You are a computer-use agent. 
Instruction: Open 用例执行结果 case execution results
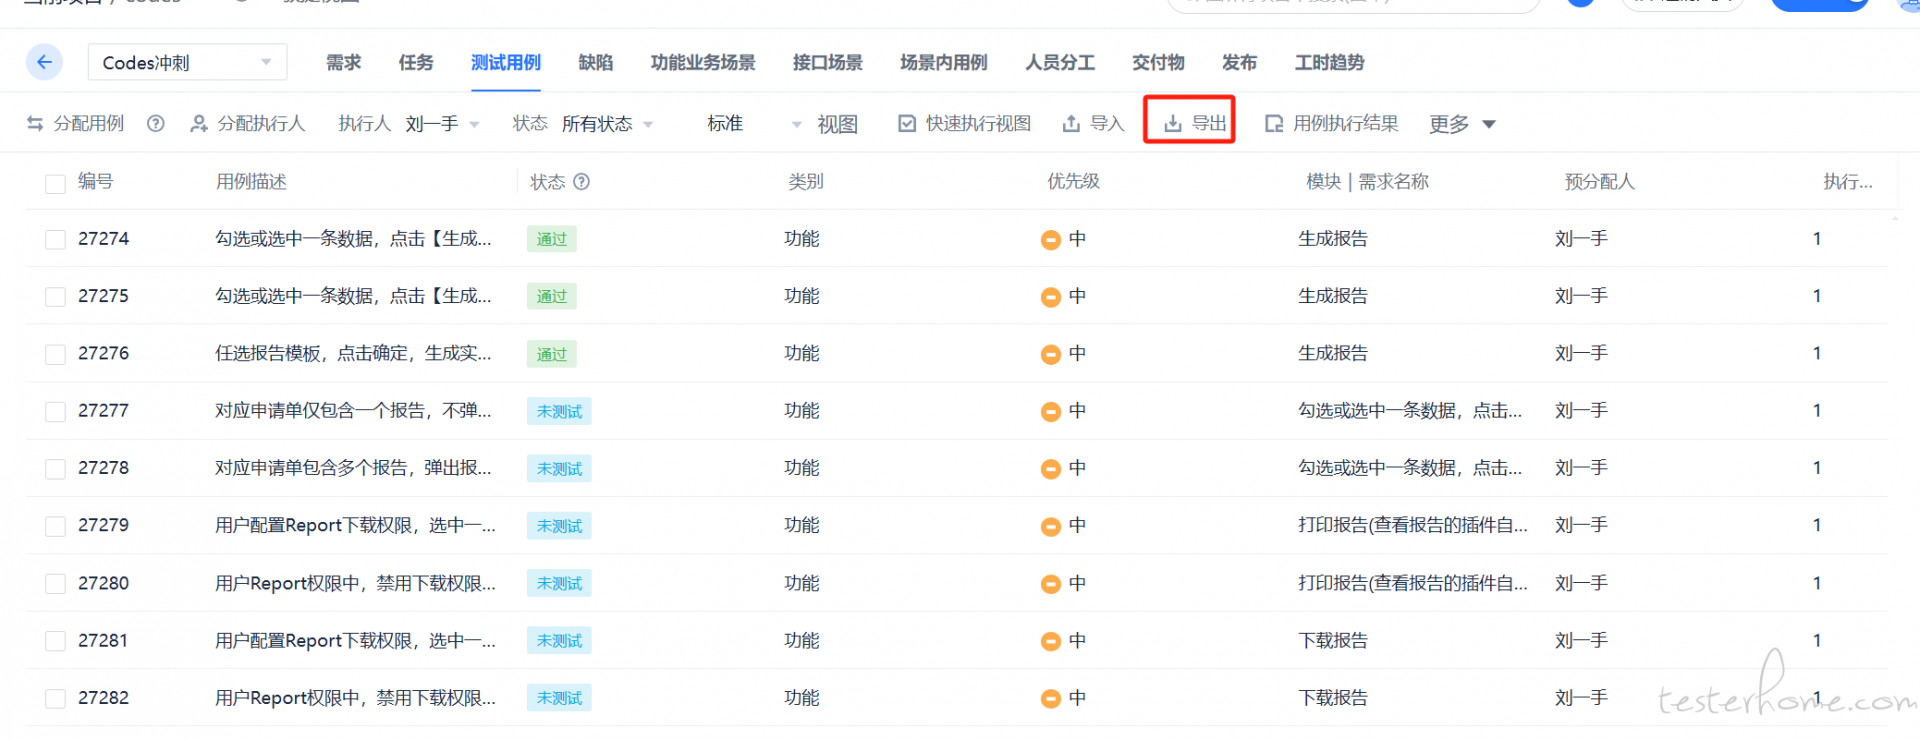pos(1332,123)
